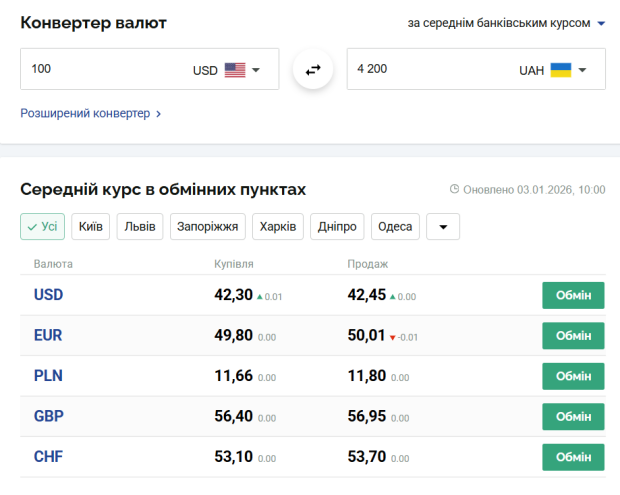Click the clock icon beside update time

coord(454,189)
